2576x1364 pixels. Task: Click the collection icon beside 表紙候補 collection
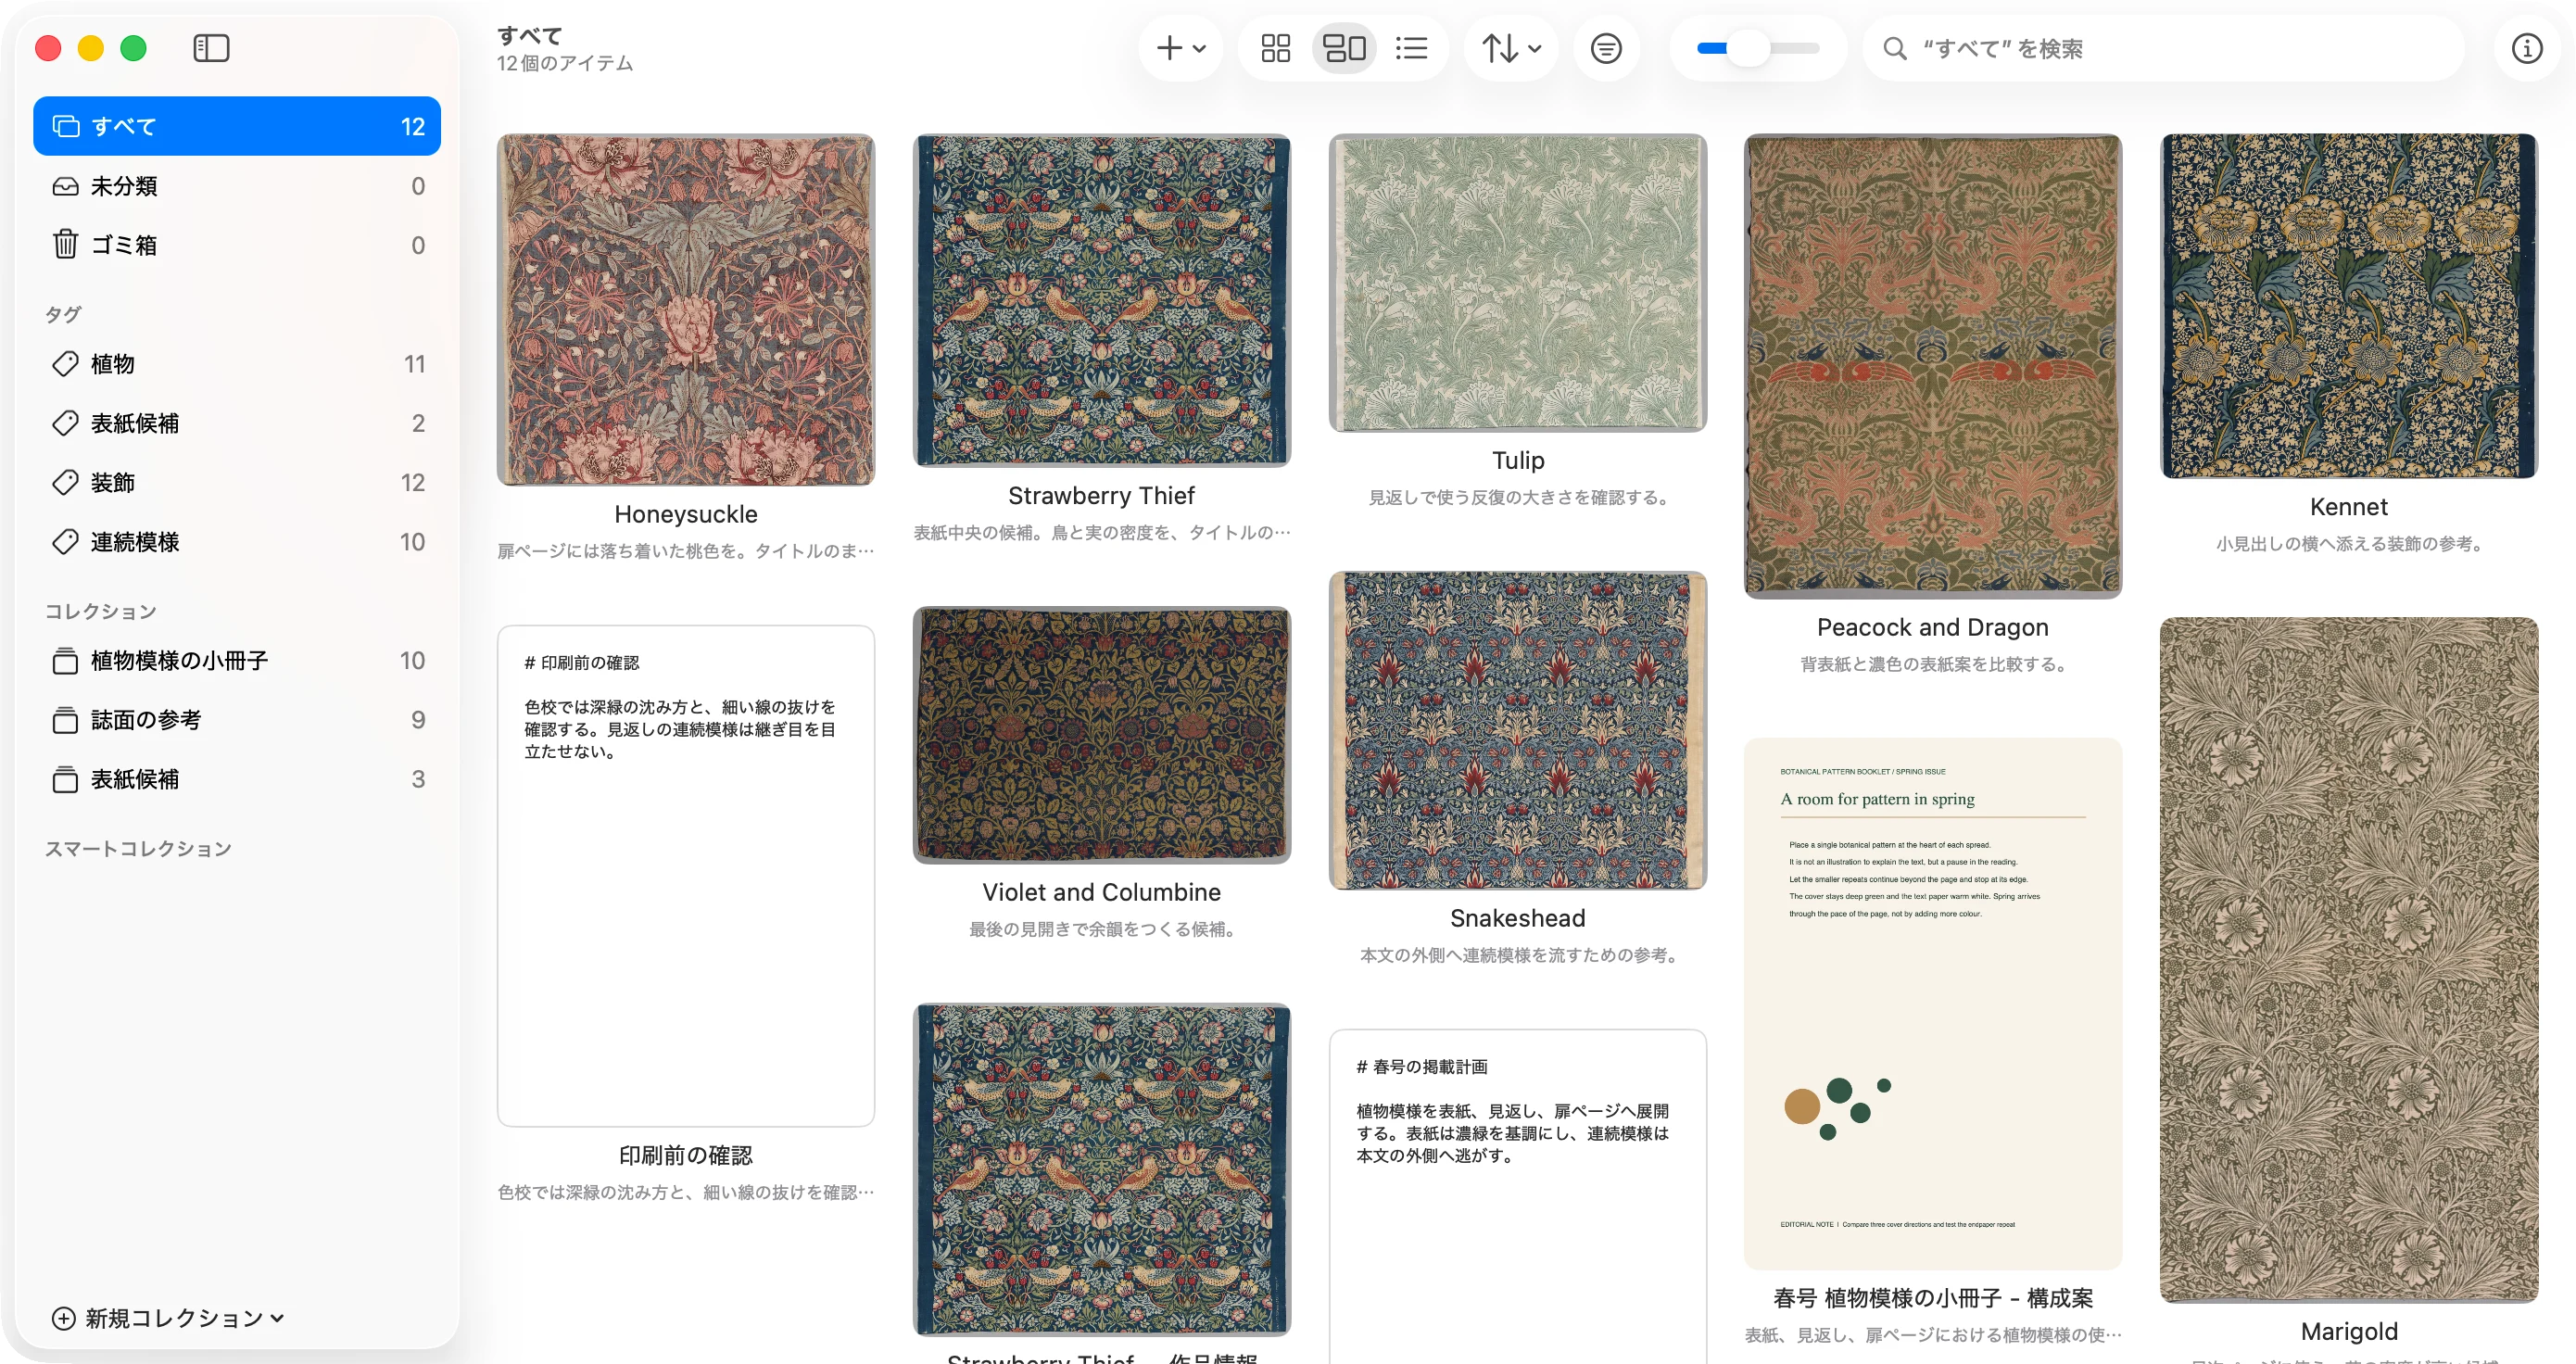pyautogui.click(x=65, y=779)
